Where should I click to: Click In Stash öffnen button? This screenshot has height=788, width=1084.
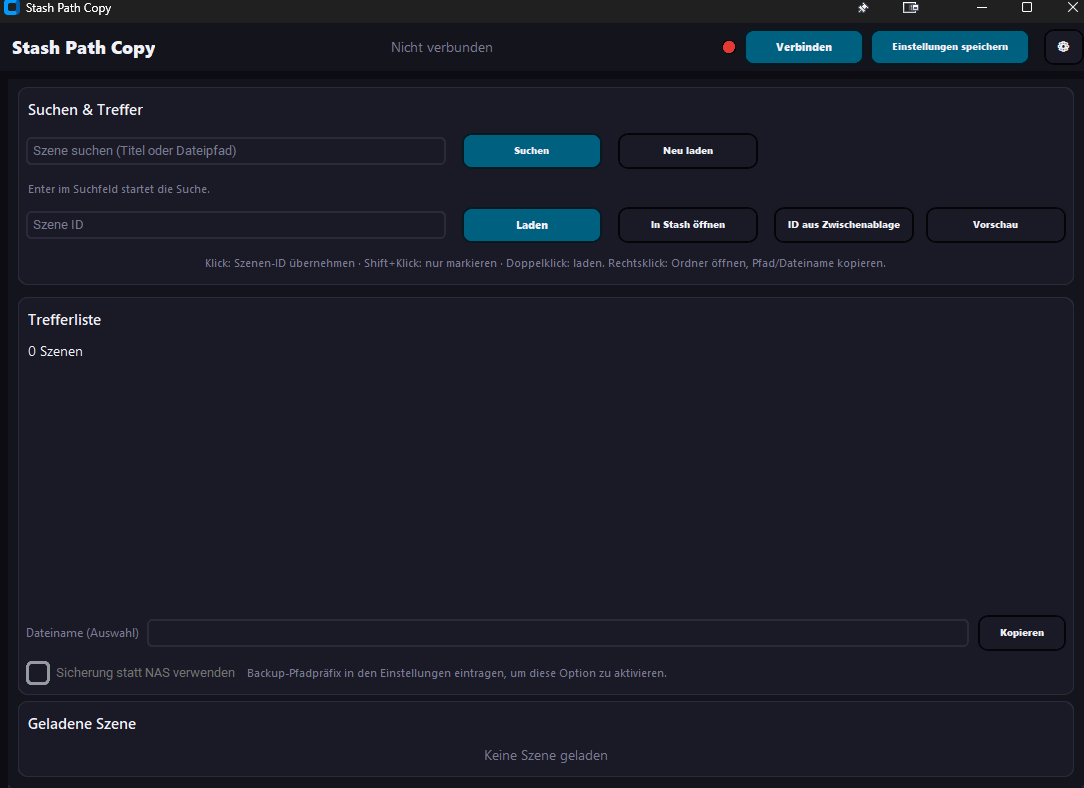pos(688,225)
